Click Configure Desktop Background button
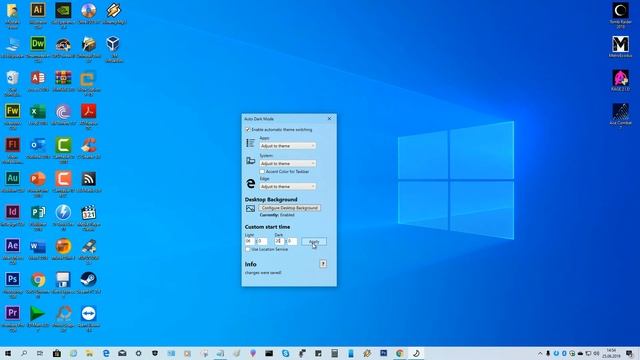 click(289, 208)
